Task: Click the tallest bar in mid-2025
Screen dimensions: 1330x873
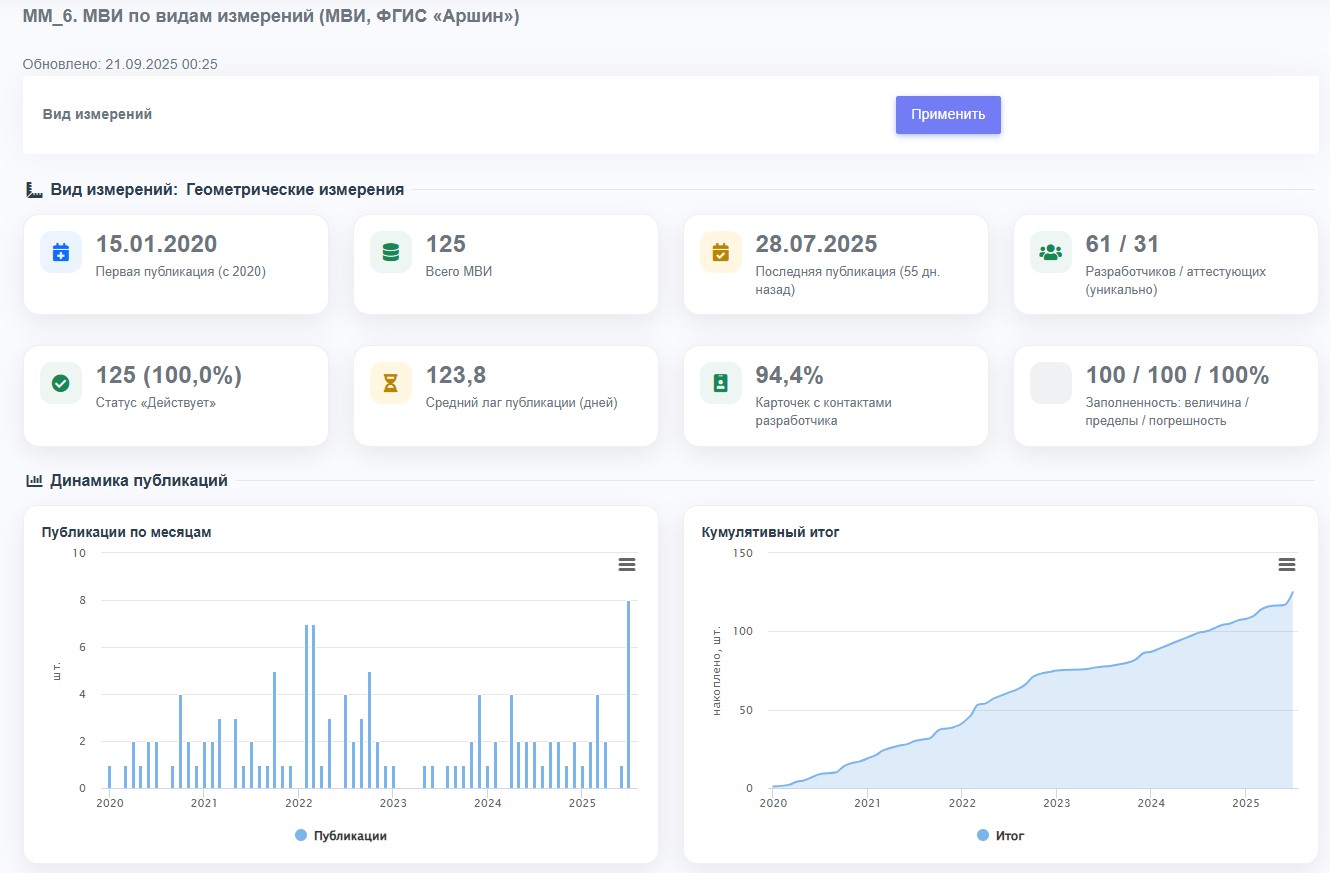Action: tap(628, 694)
